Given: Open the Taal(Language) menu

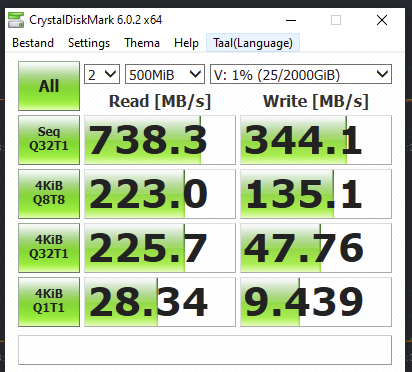Looking at the screenshot, I should 253,43.
